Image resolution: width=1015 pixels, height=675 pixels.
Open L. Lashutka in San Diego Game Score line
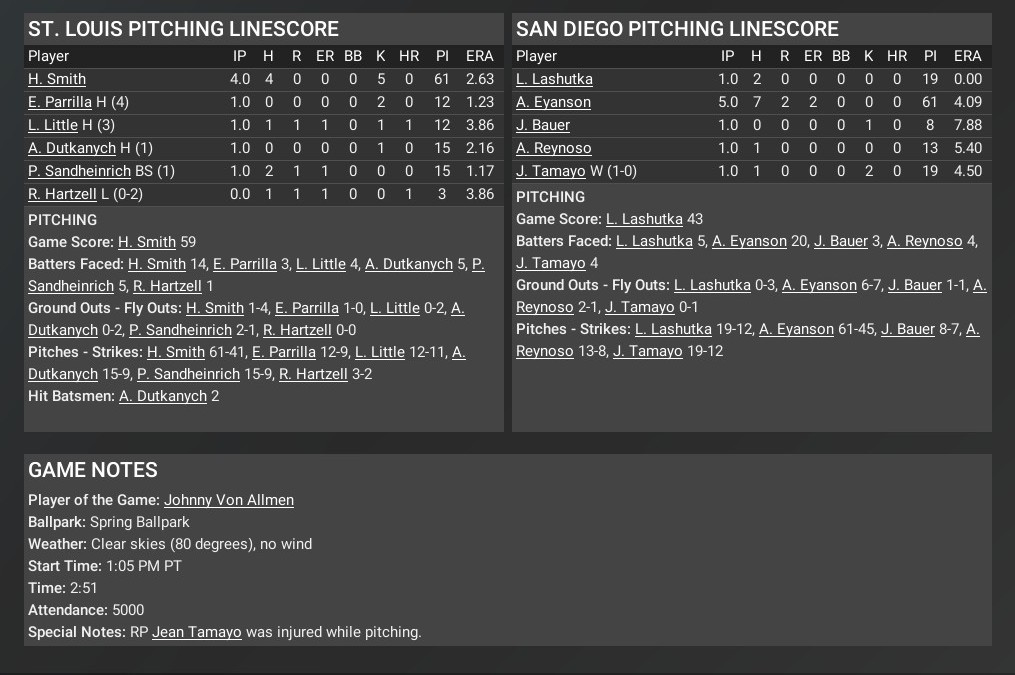(645, 219)
